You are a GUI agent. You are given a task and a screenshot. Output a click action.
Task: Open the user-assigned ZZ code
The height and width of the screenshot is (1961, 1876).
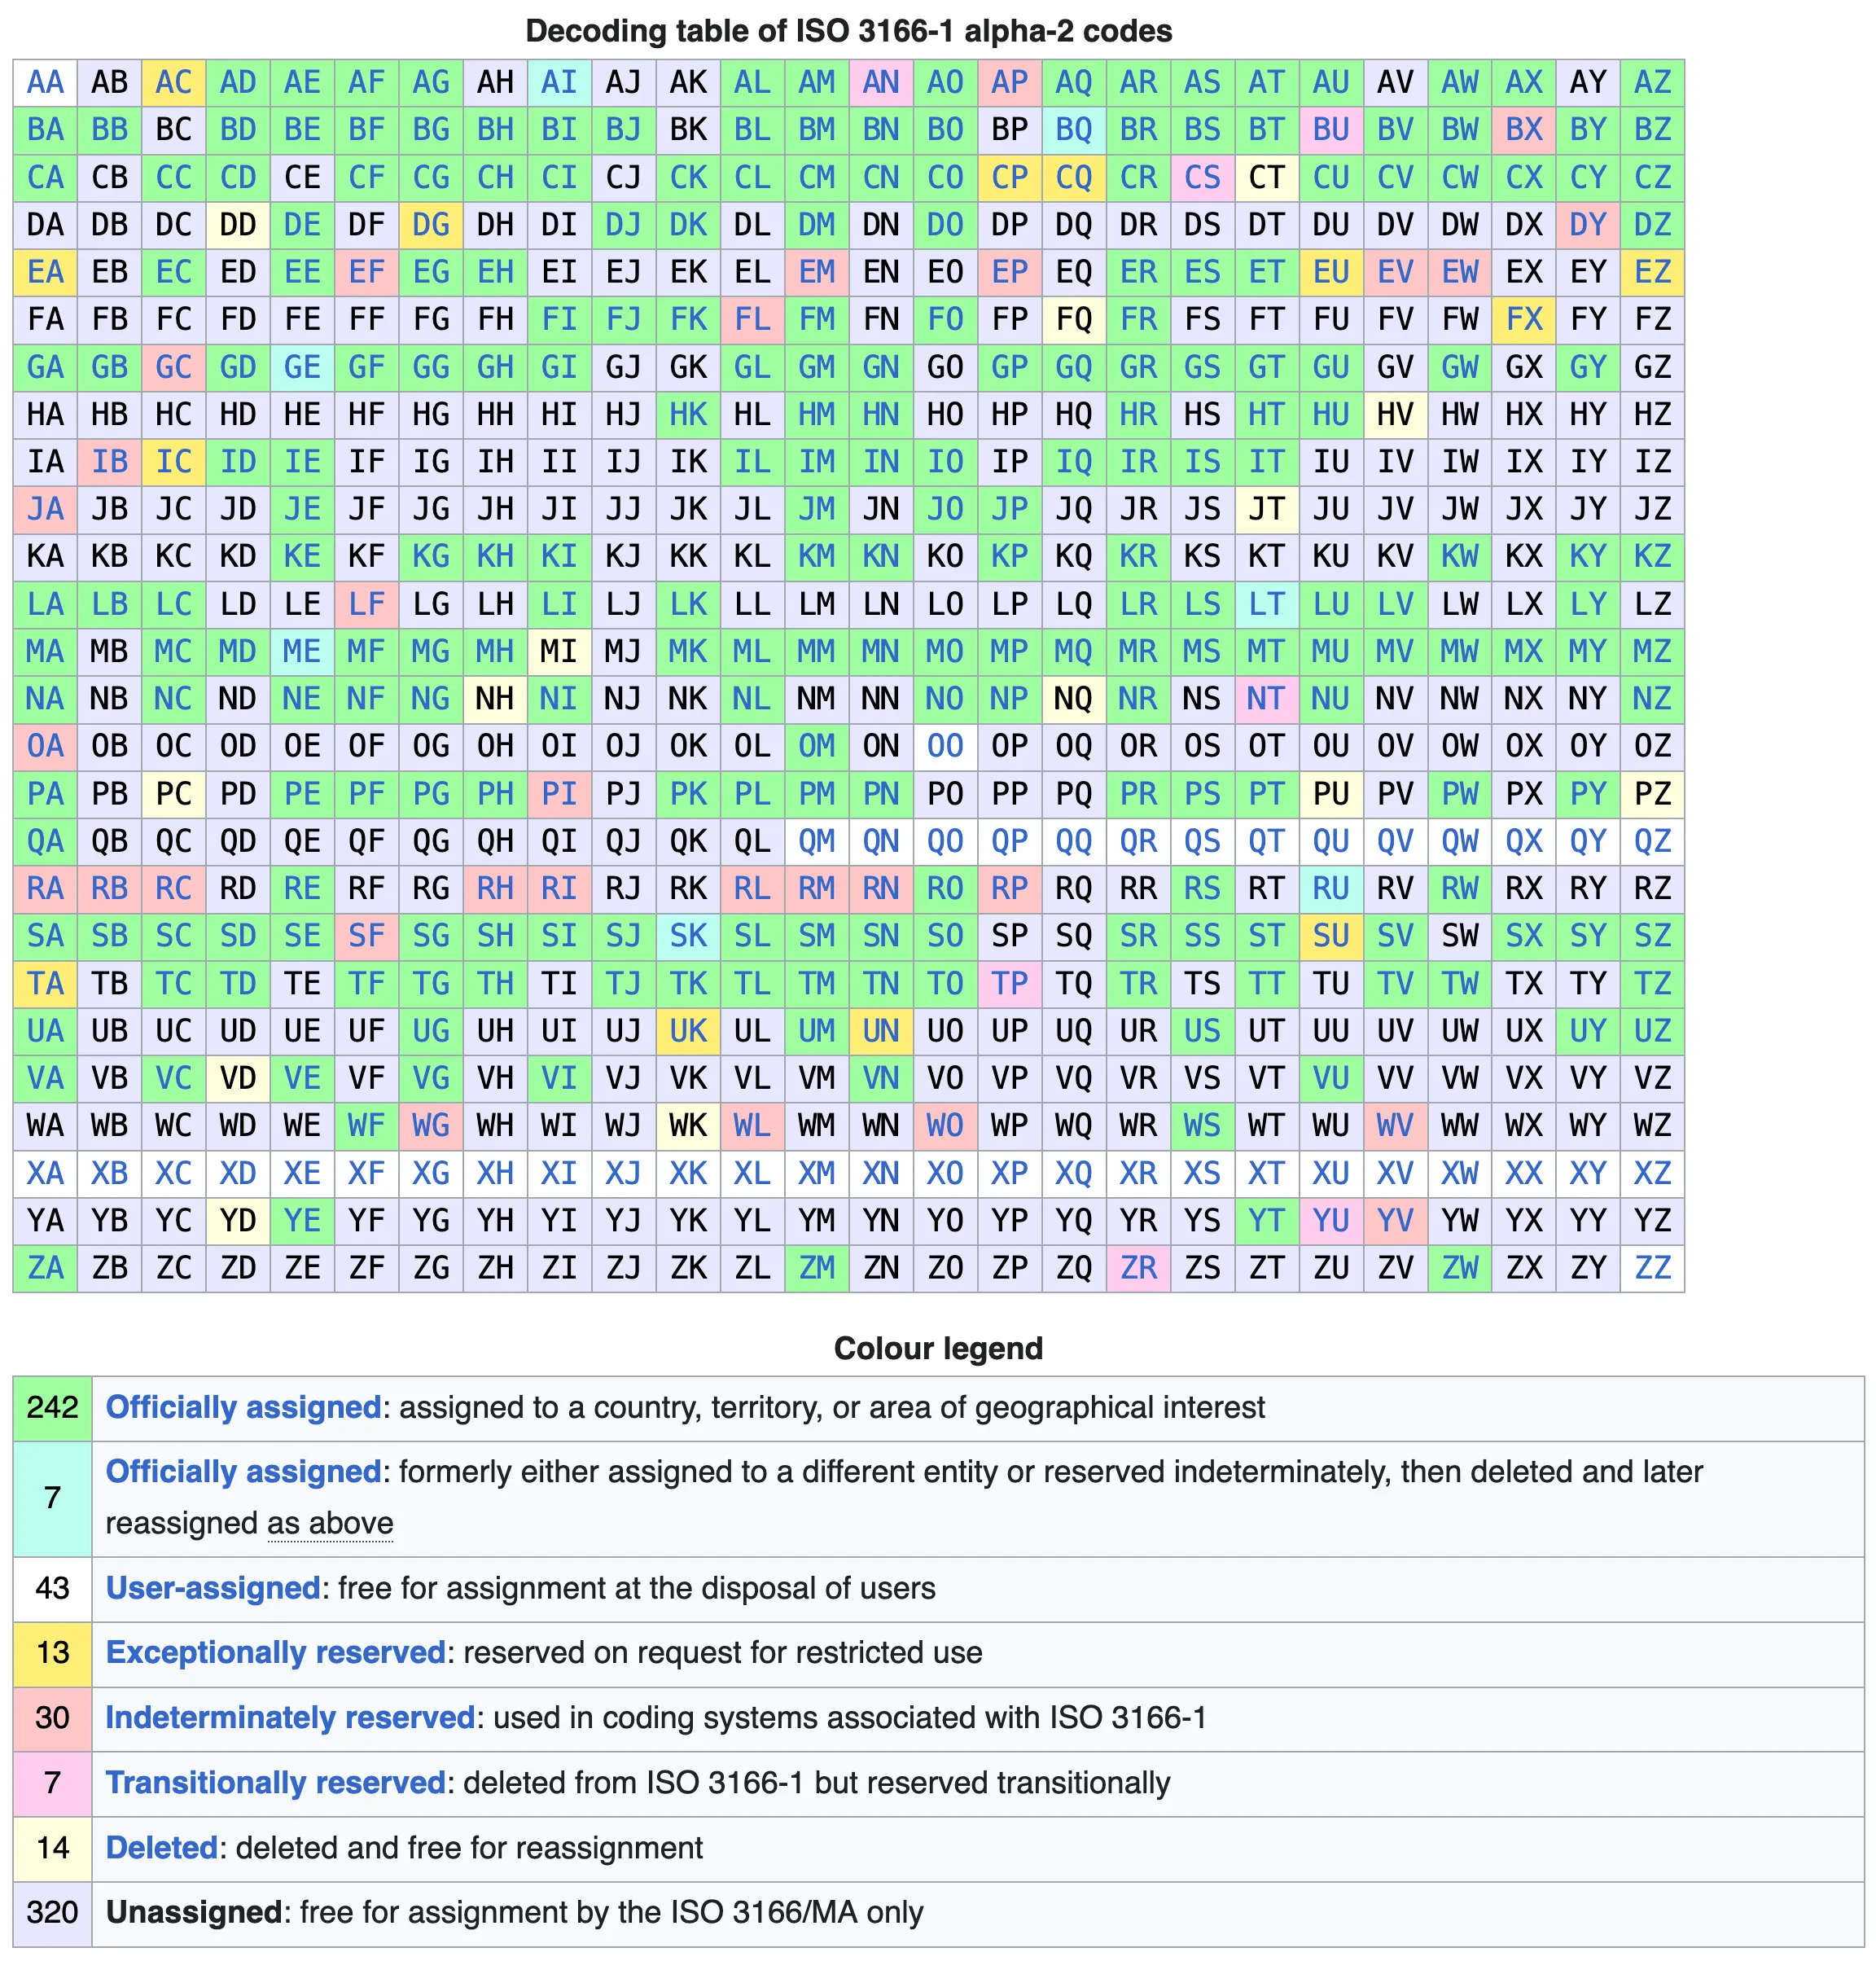tap(1652, 1268)
